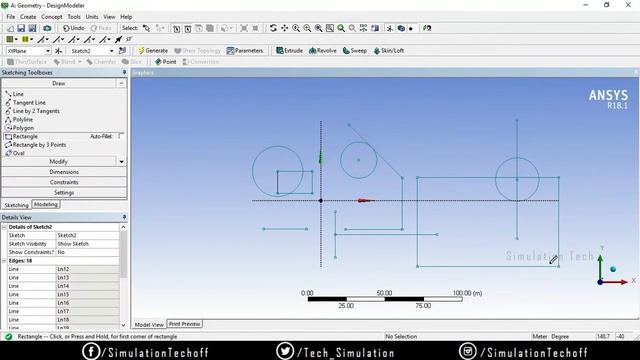
Task: Click the Show Constraints? value No
Action: [87, 252]
